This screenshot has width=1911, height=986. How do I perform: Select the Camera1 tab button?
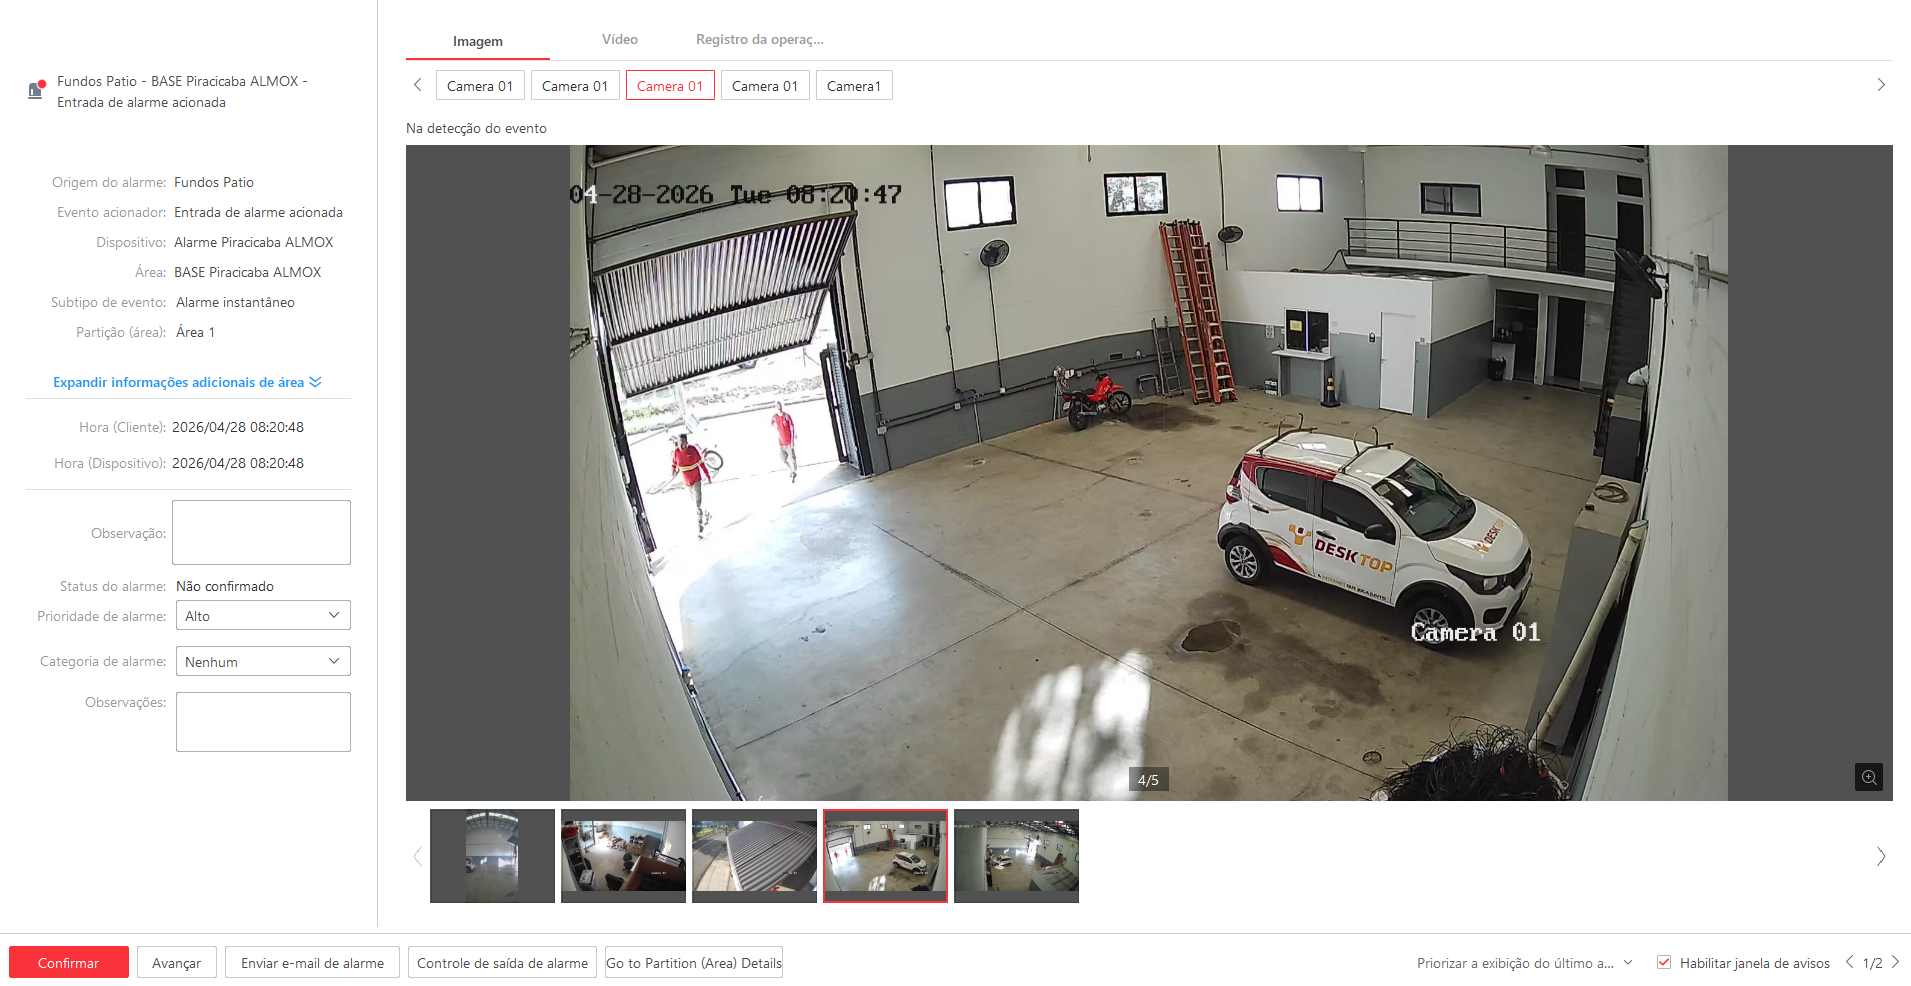click(853, 86)
